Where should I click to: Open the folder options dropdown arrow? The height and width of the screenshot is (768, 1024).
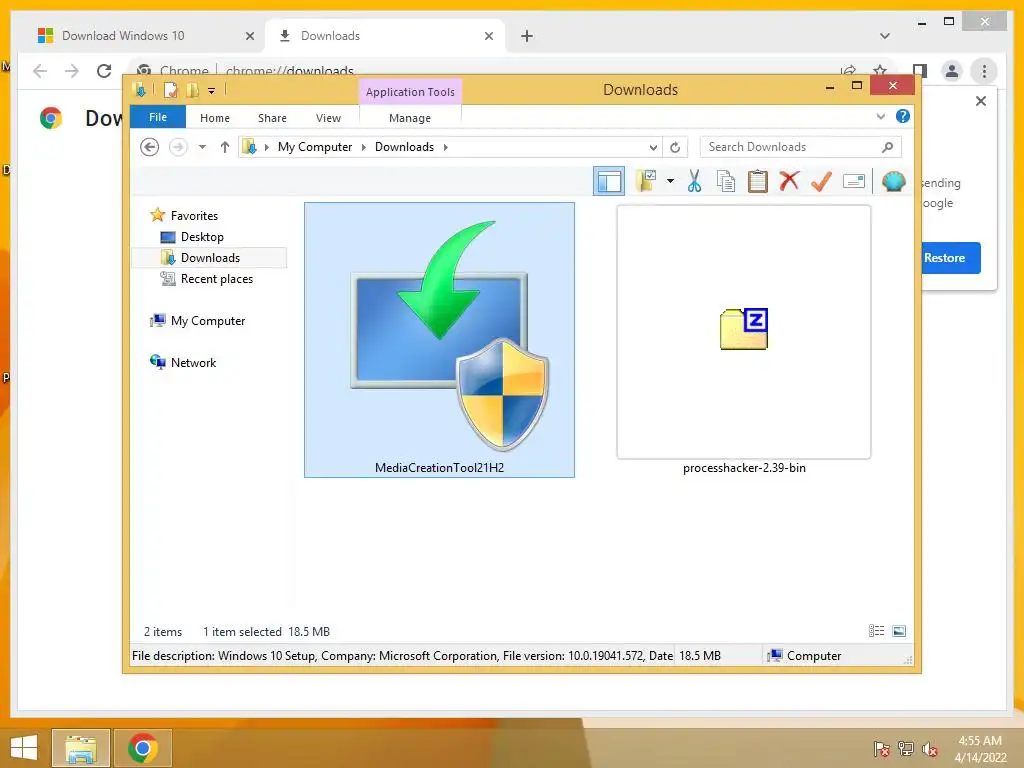pos(670,181)
